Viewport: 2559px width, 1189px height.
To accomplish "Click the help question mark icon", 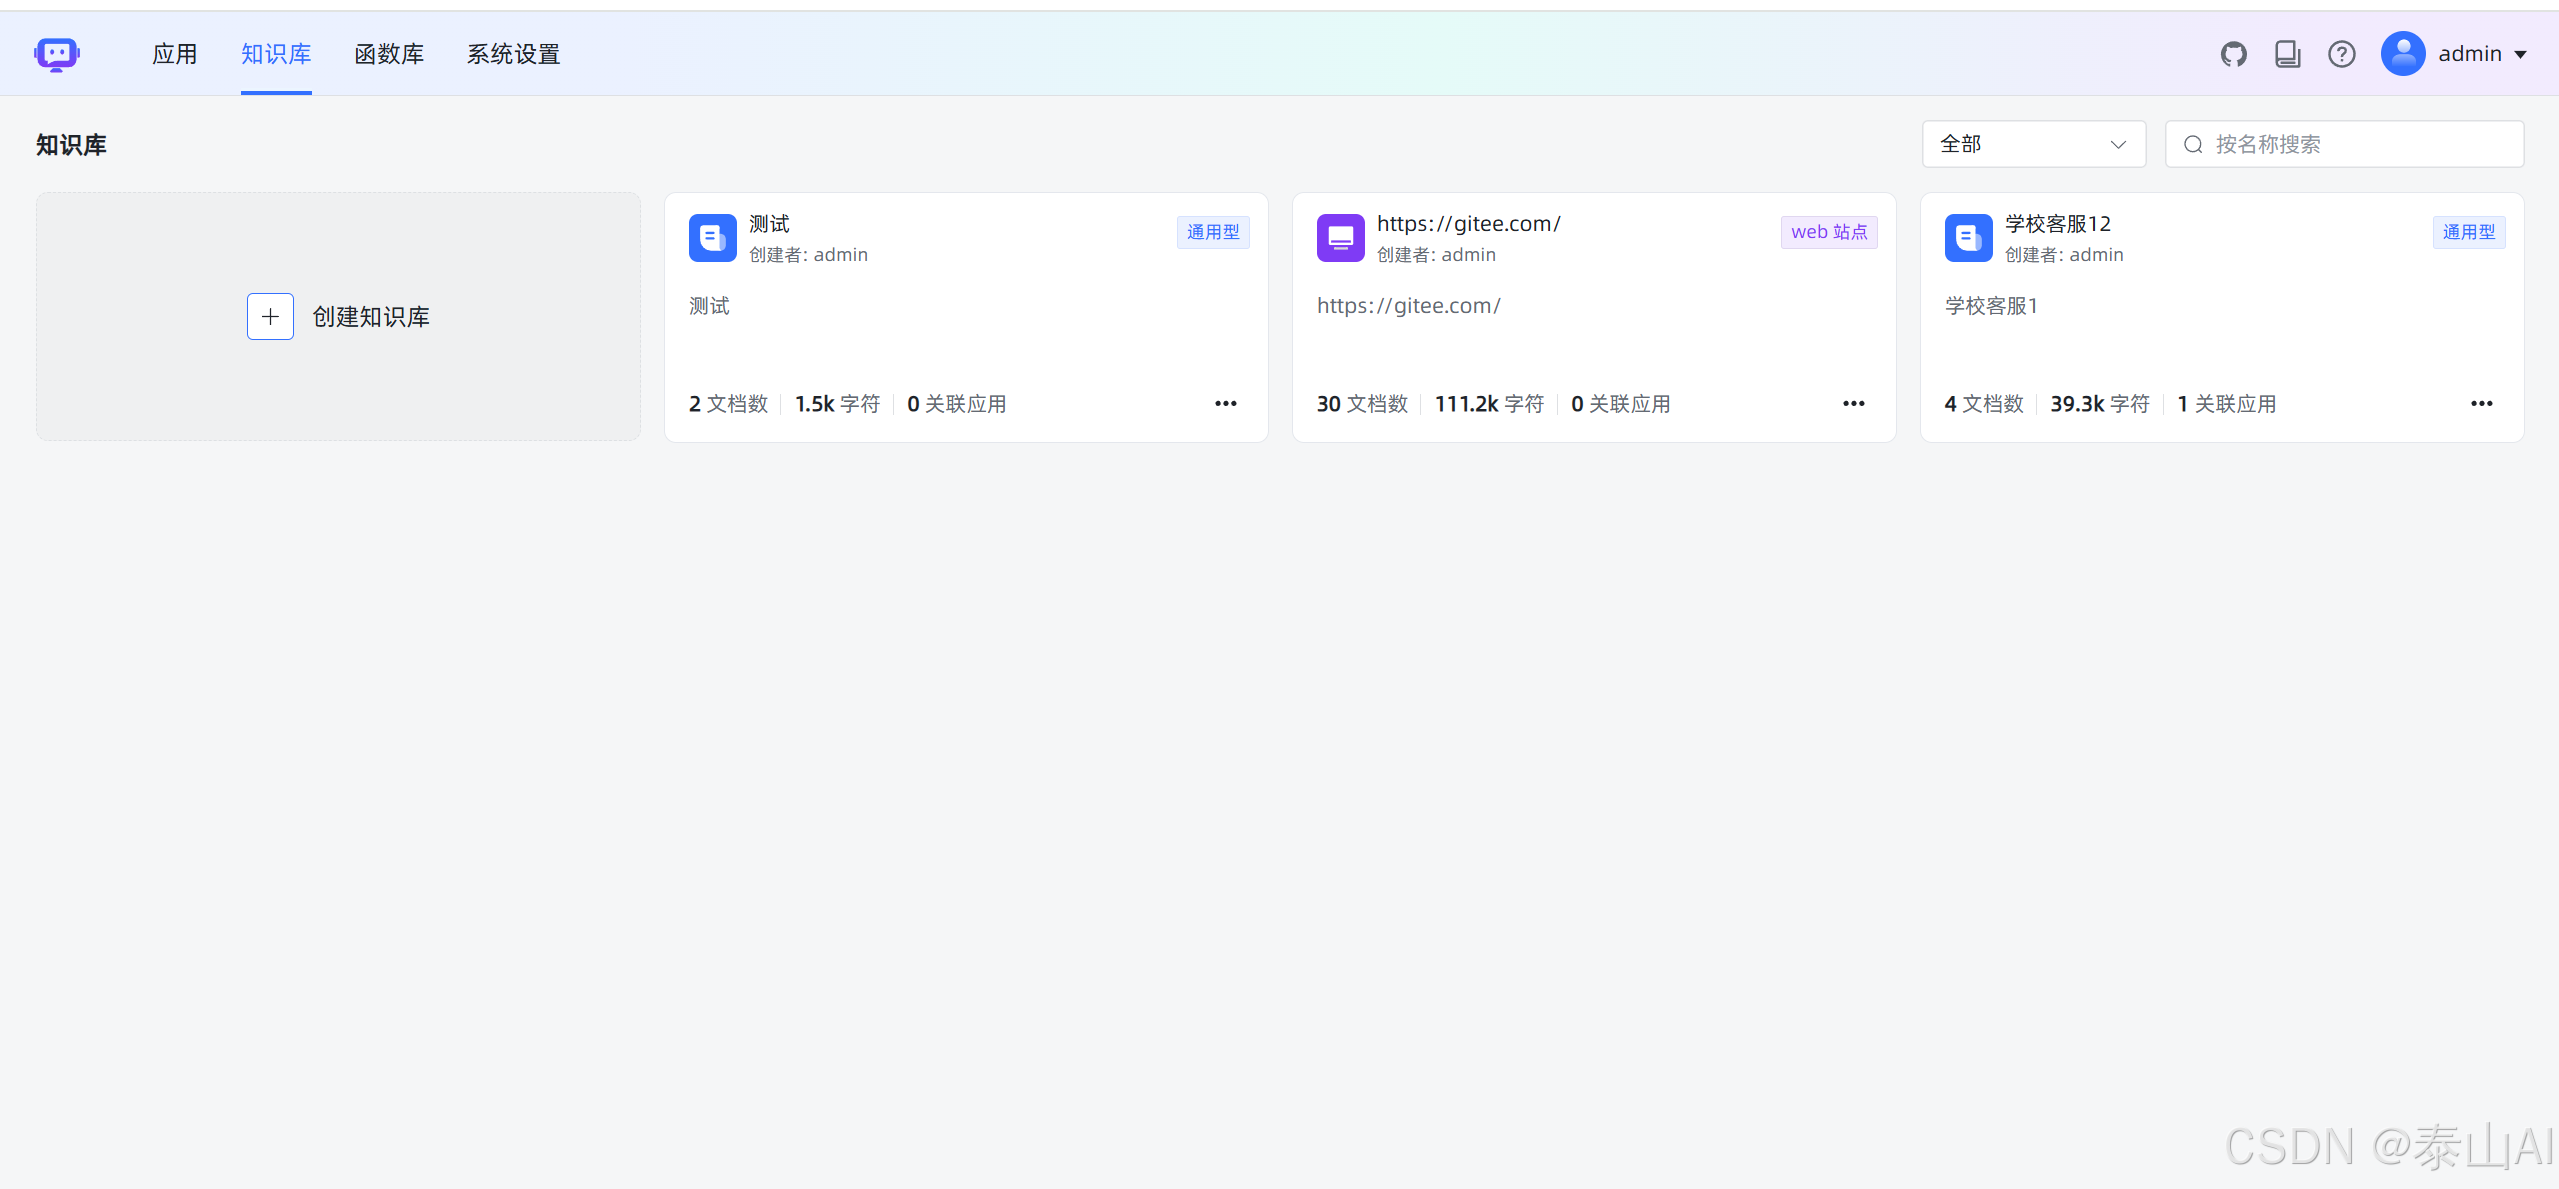I will point(2341,54).
